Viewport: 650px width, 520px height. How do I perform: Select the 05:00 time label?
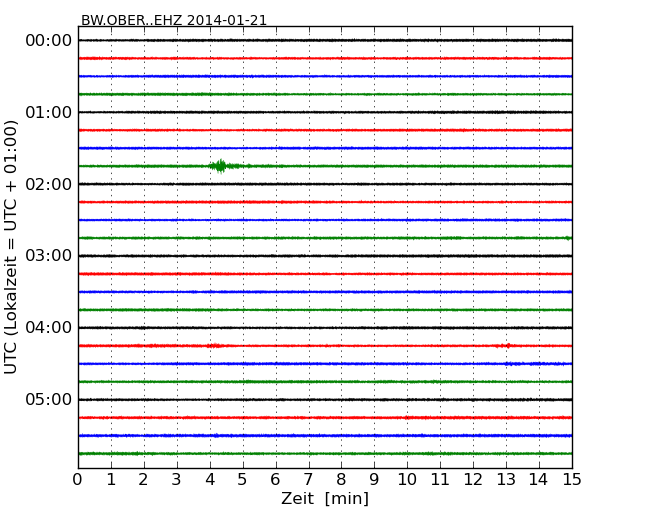coord(49,399)
